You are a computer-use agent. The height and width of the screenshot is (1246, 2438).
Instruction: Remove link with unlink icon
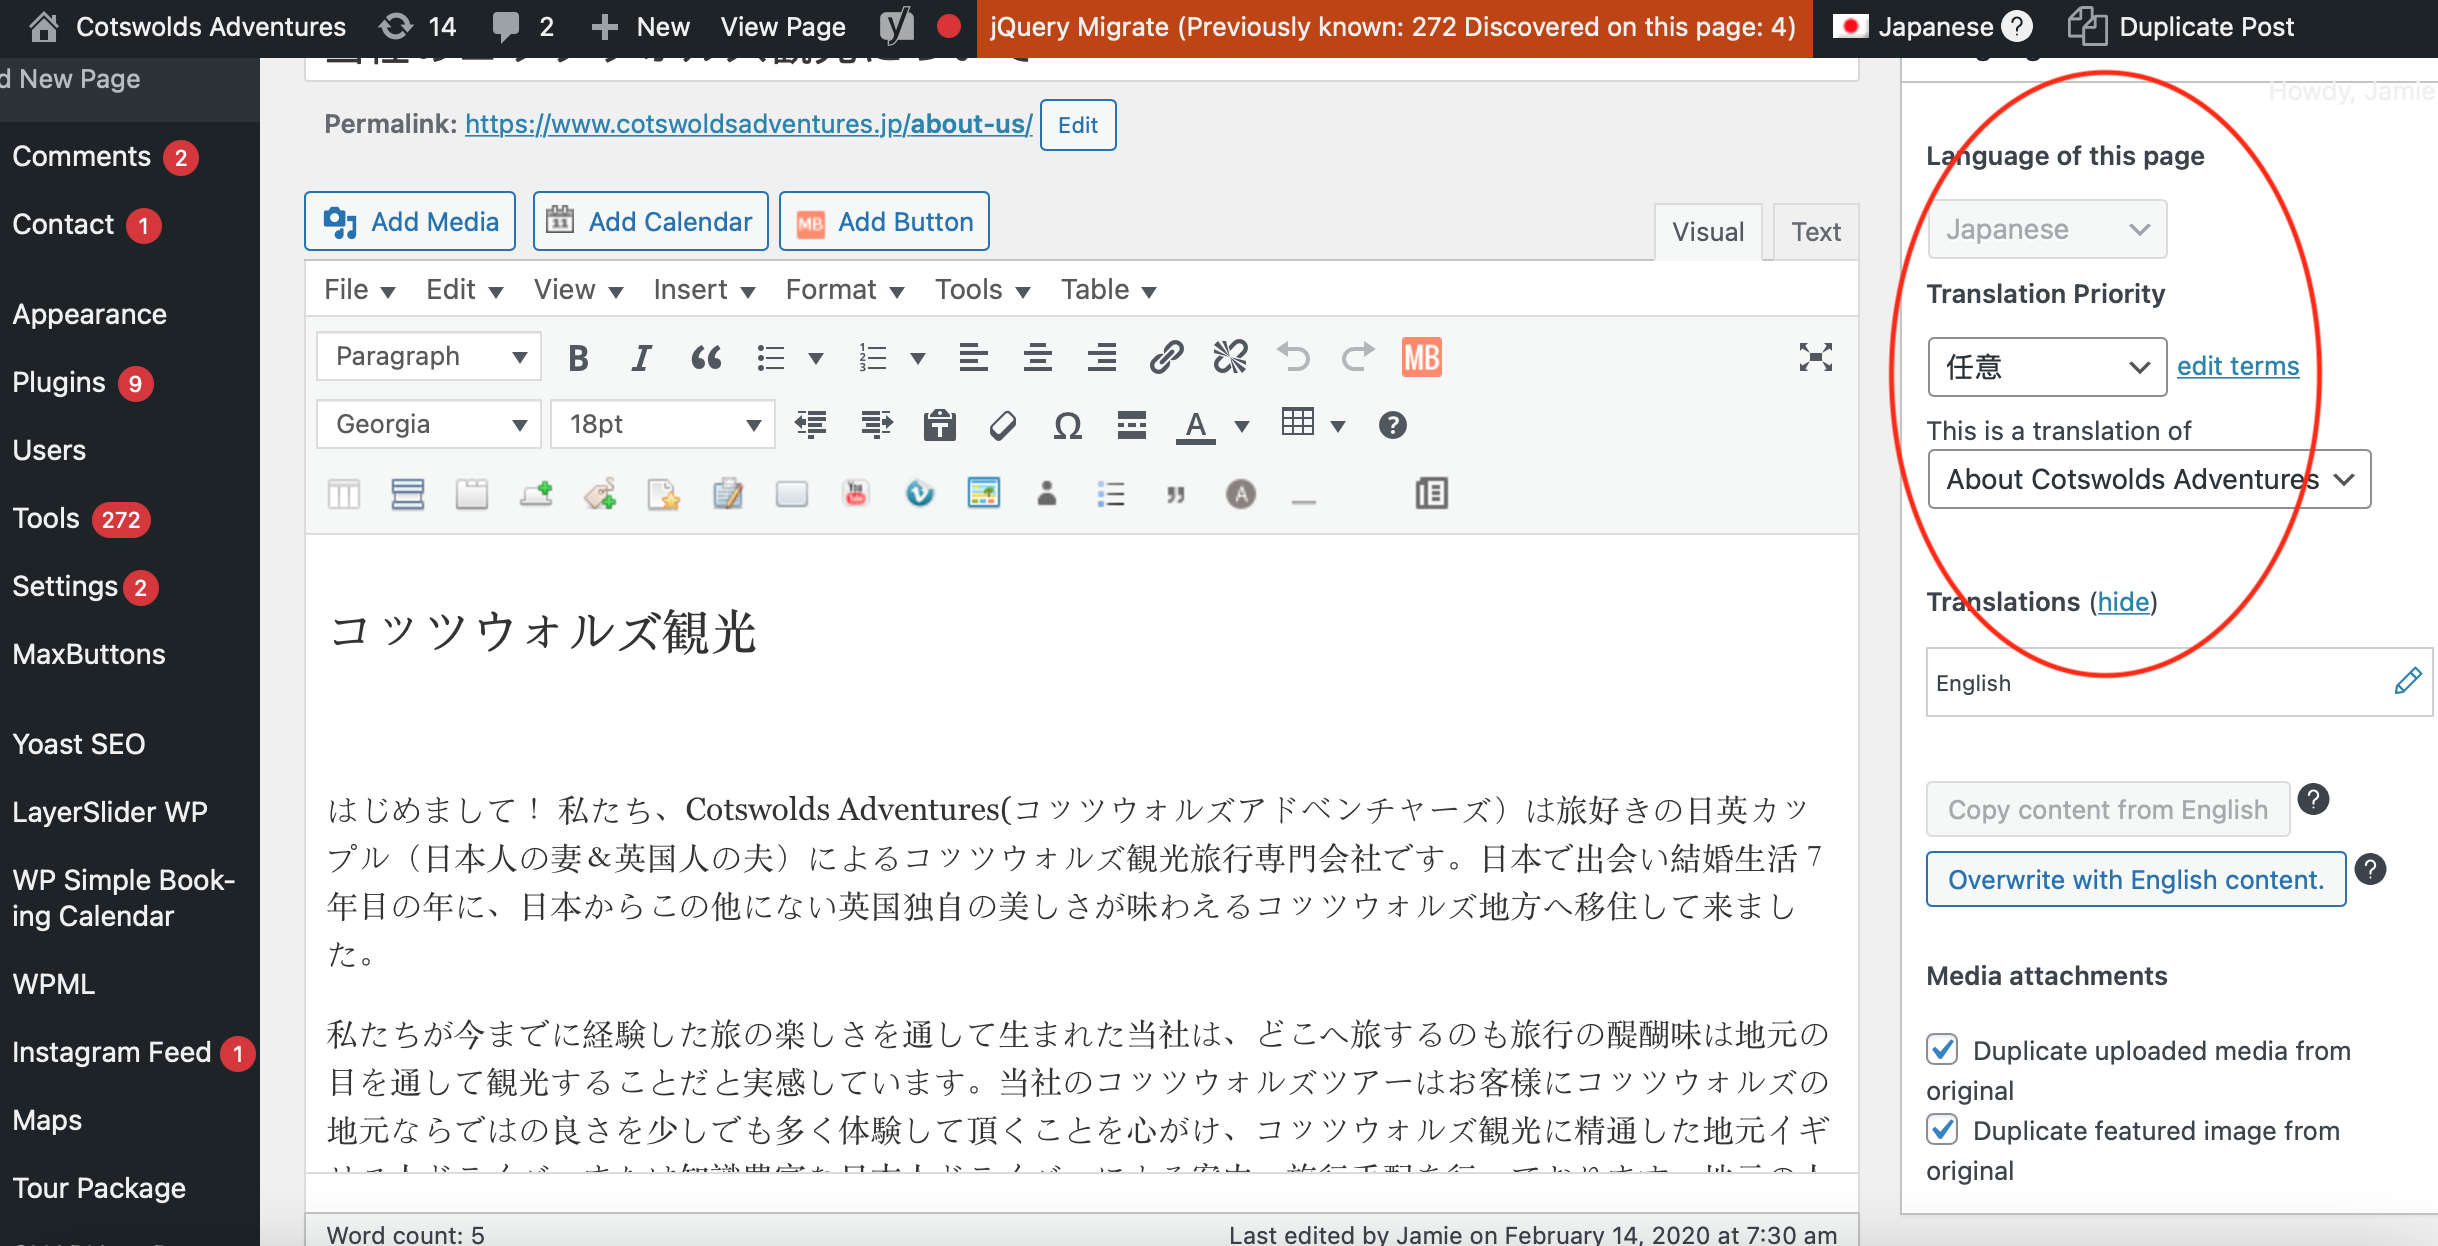pos(1230,357)
